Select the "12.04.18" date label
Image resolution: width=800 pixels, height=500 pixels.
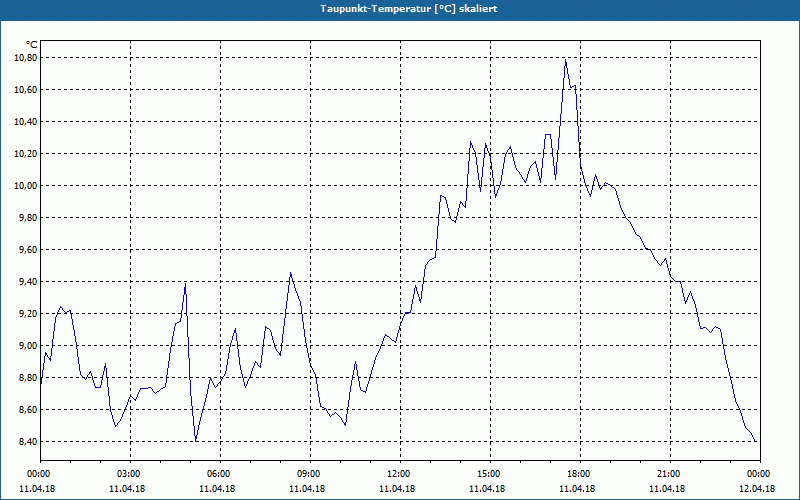click(x=757, y=488)
